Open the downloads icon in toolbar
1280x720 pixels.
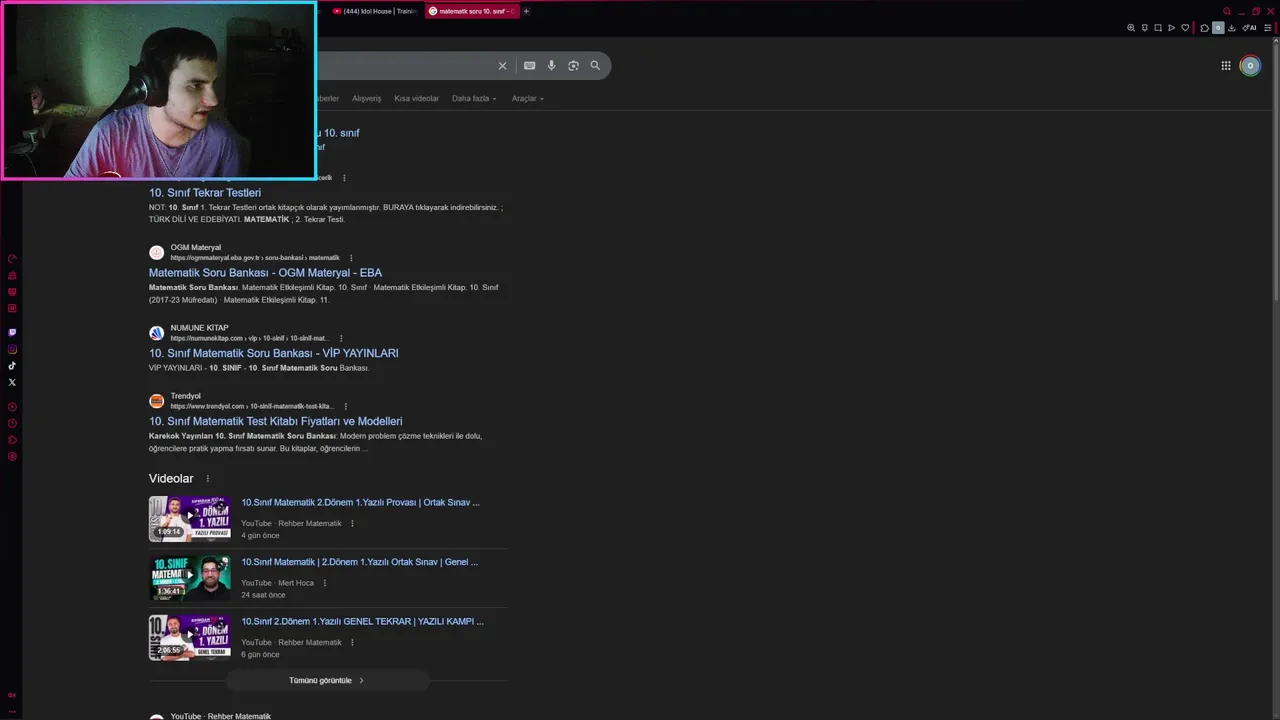[x=1232, y=28]
